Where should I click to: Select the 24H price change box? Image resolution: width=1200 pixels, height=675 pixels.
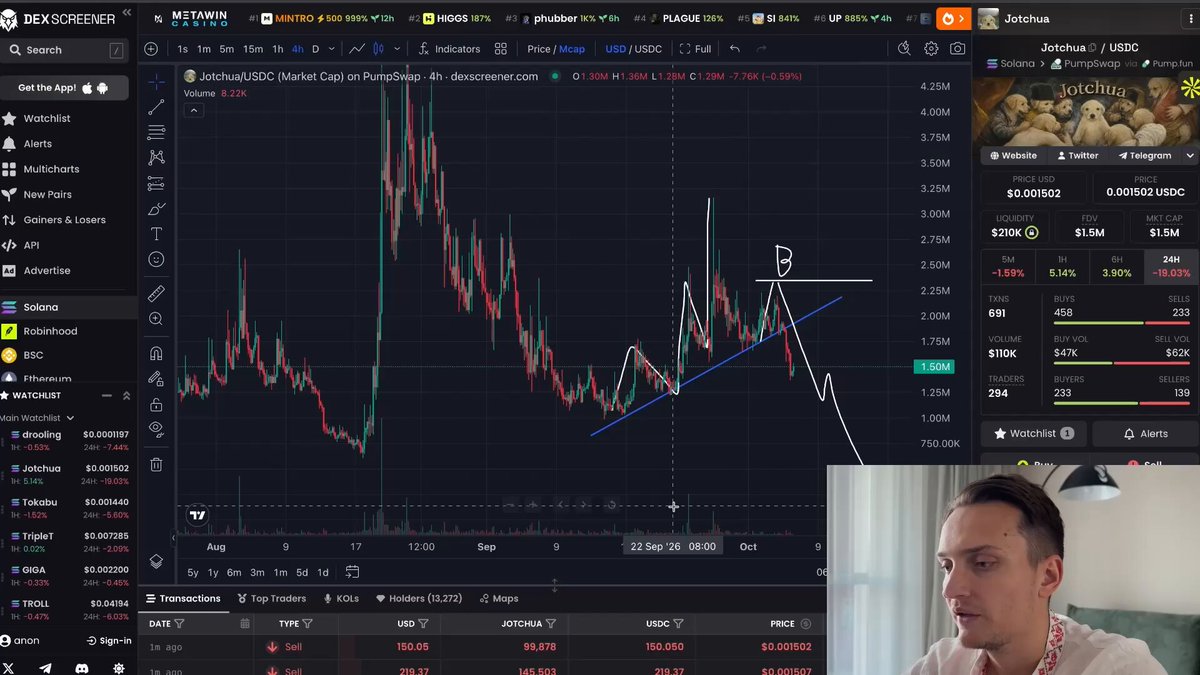tap(1170, 266)
